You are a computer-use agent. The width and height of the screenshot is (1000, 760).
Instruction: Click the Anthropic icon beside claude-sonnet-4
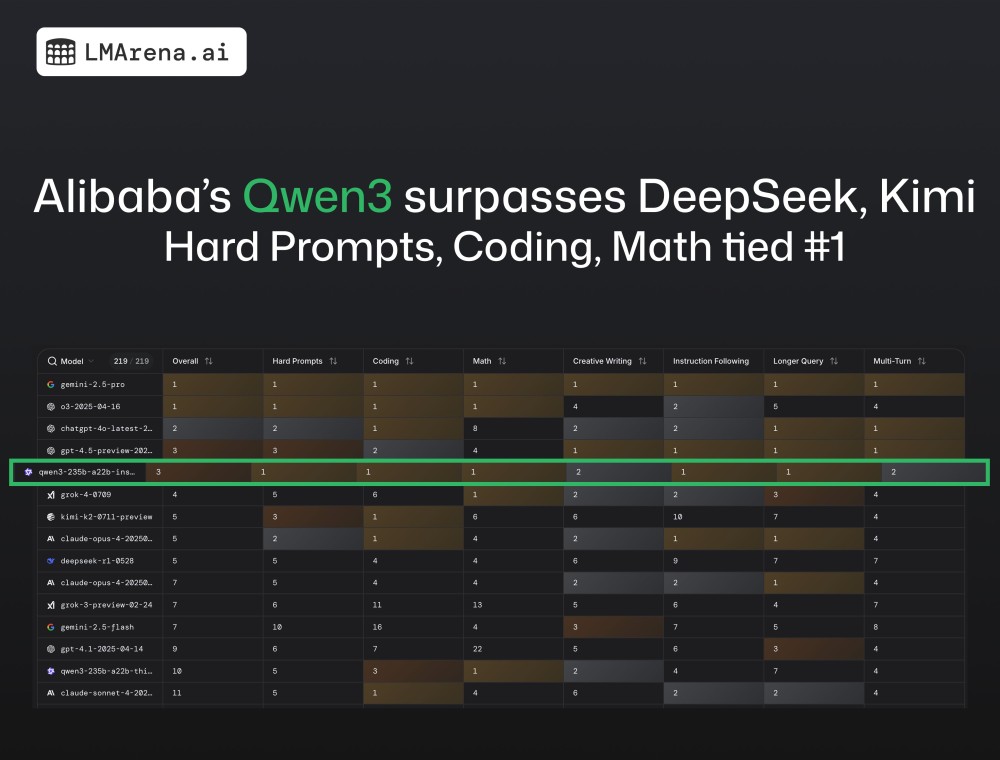coord(50,693)
